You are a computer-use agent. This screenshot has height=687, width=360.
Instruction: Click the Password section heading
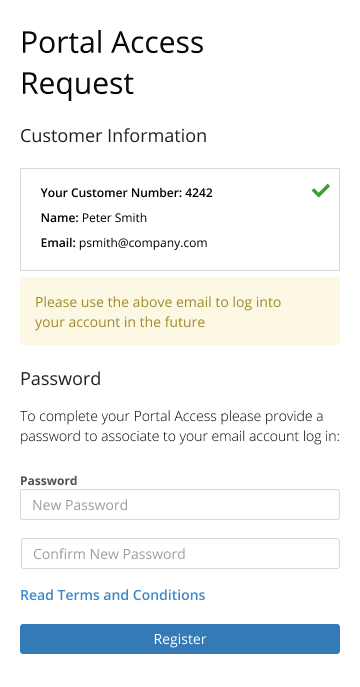60,379
